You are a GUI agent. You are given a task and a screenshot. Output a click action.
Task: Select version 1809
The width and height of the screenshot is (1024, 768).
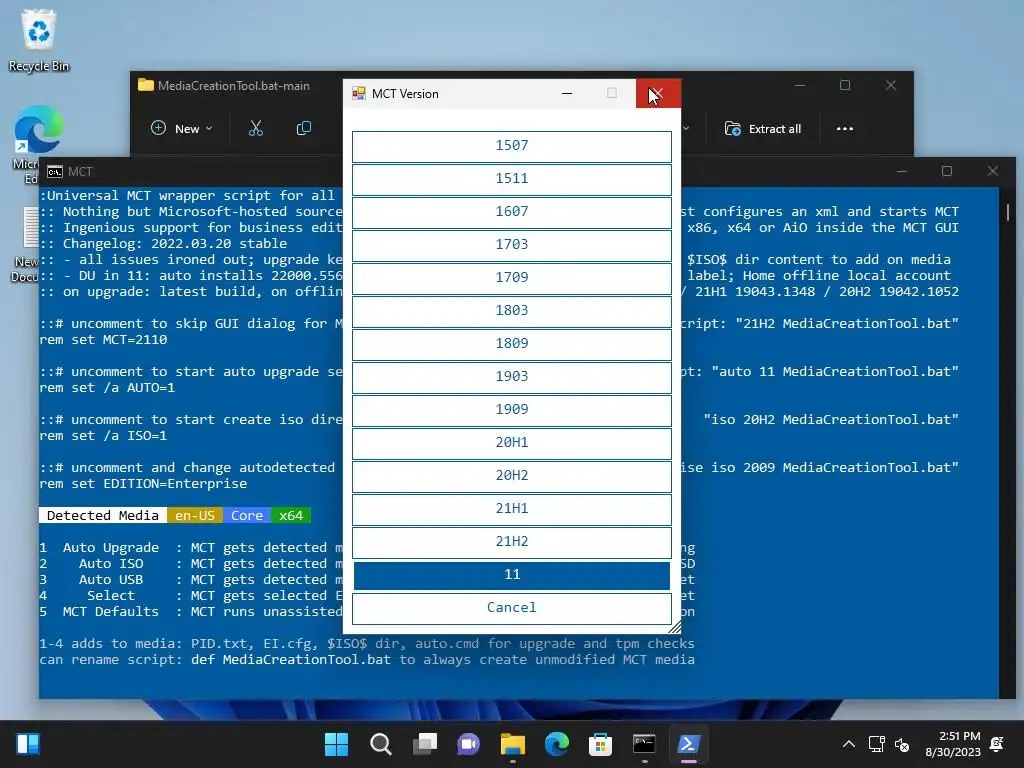click(511, 344)
